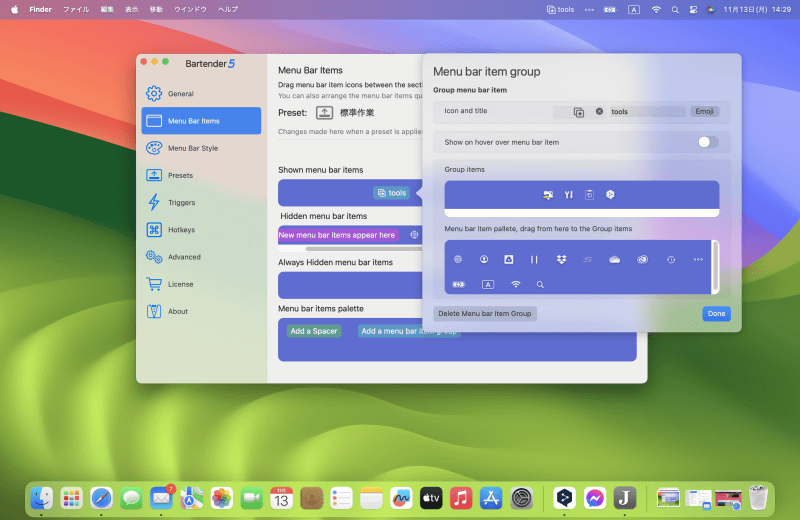Click the pallete vertical scrollbar
The height and width of the screenshot is (520, 800).
(715, 267)
